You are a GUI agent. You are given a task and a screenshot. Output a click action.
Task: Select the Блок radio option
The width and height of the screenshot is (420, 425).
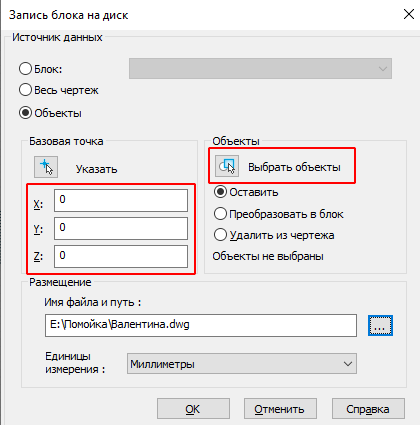click(25, 69)
